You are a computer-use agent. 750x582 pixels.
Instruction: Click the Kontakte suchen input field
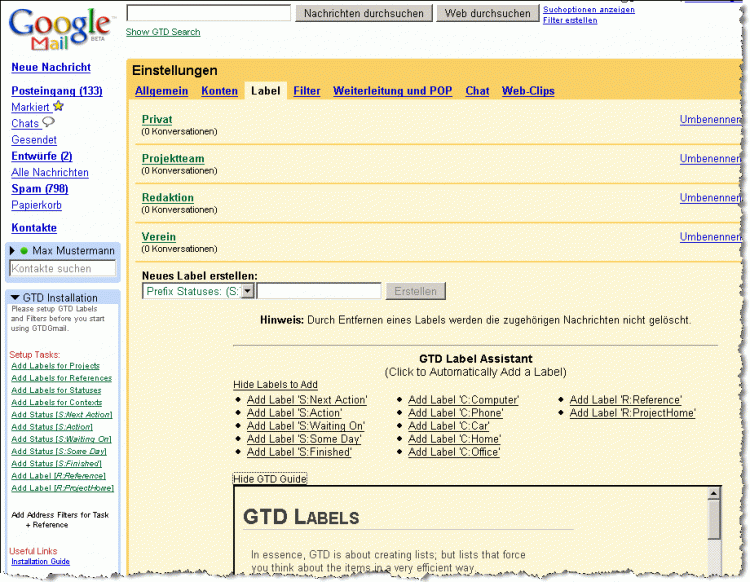coord(63,269)
